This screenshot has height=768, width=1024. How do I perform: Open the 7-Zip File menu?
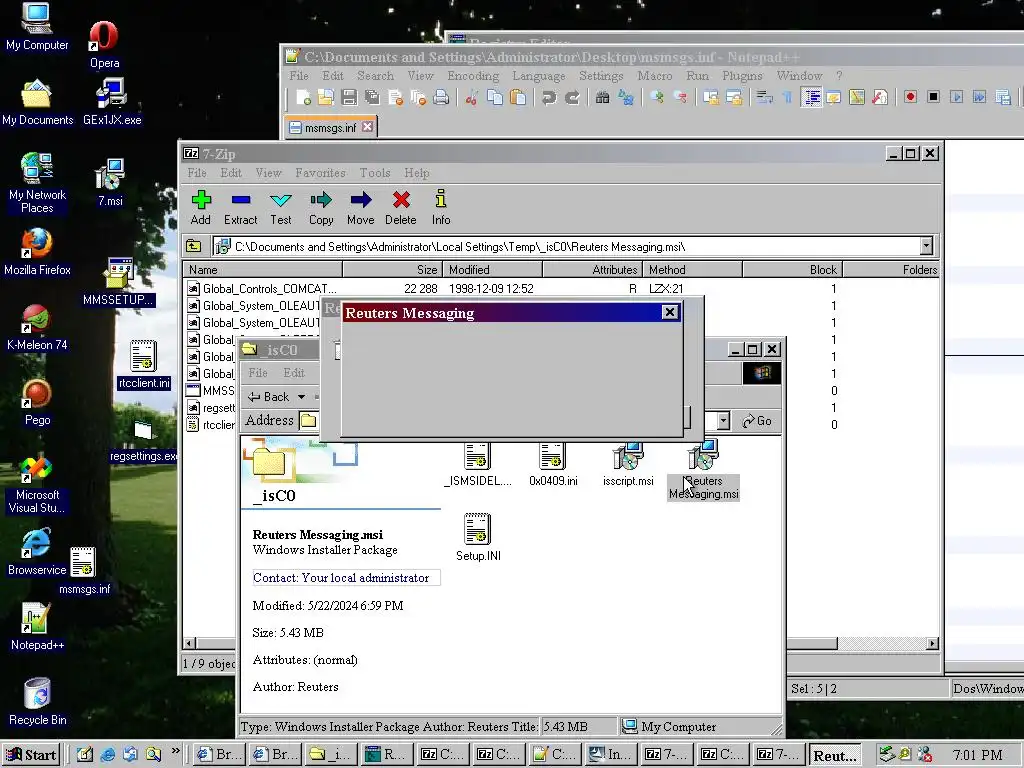[x=197, y=173]
